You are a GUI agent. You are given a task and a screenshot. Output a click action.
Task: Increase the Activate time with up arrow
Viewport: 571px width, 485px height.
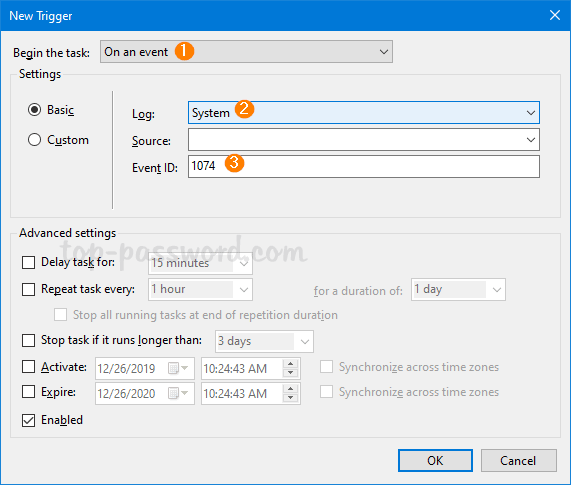tap(290, 364)
